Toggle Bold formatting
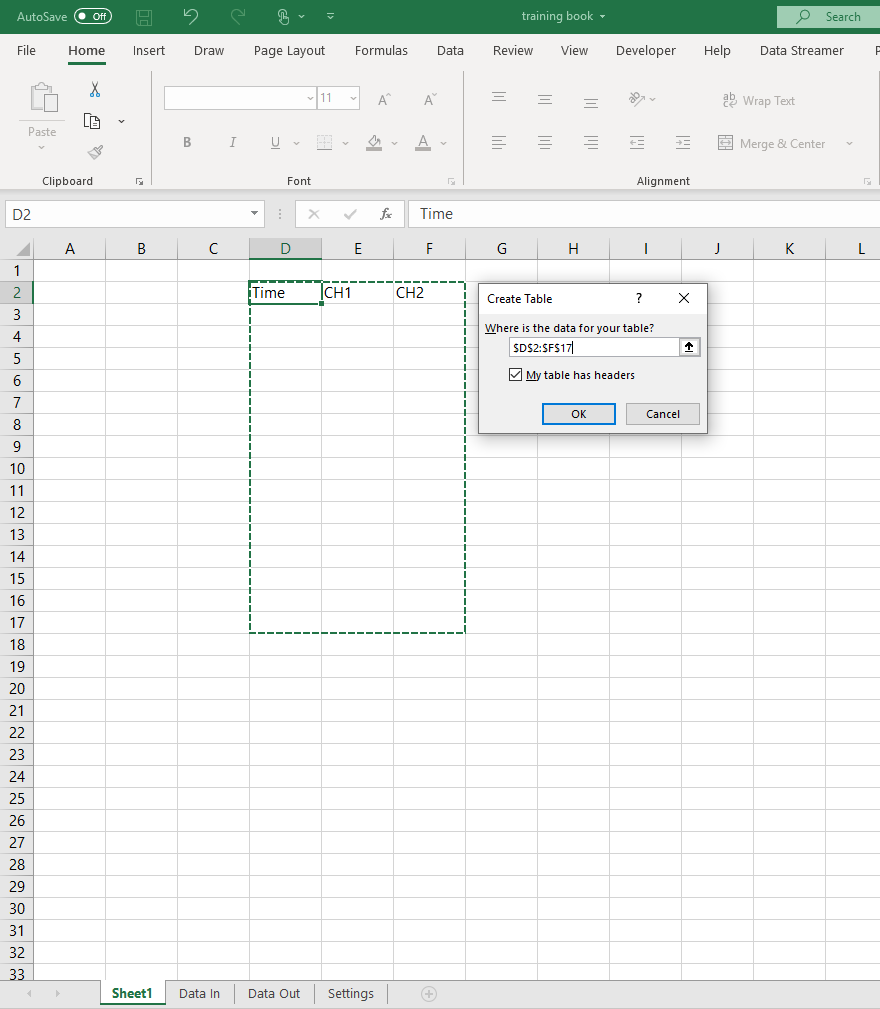 pyautogui.click(x=187, y=142)
